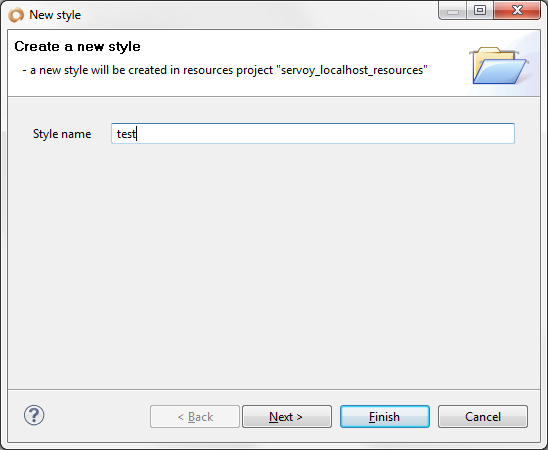The width and height of the screenshot is (548, 450).
Task: Click the Servoy logo in title bar
Action: coord(16,15)
